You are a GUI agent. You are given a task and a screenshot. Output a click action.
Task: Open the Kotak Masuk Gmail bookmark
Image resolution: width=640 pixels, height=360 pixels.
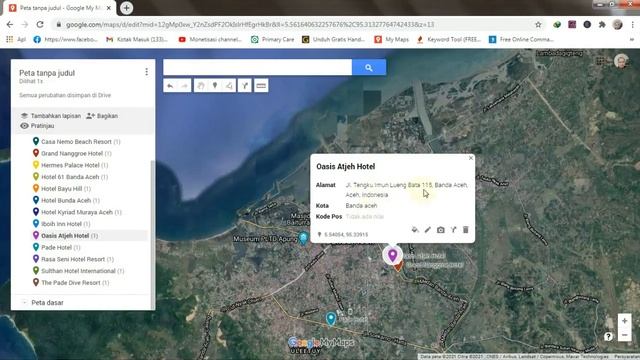137,40
